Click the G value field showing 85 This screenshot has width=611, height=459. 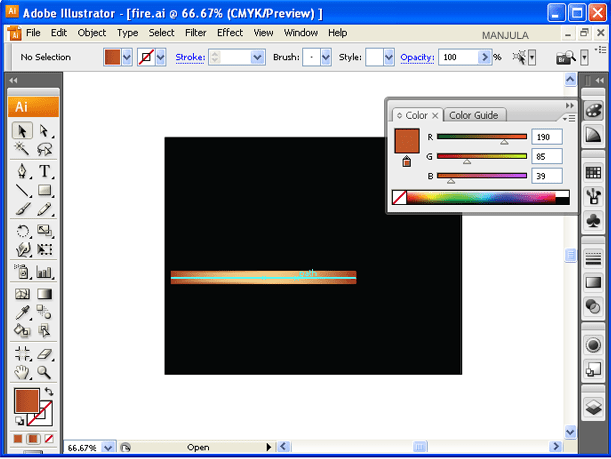coord(547,156)
